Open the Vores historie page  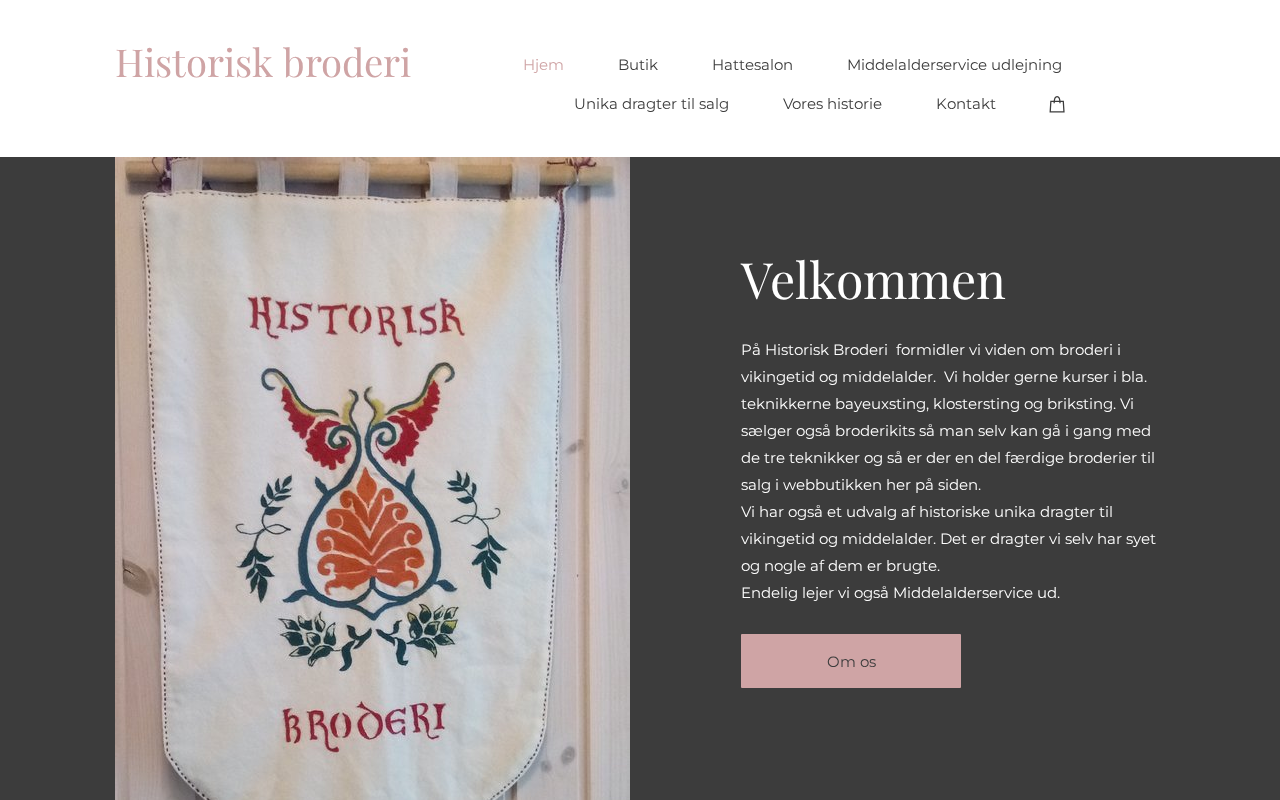click(x=832, y=104)
